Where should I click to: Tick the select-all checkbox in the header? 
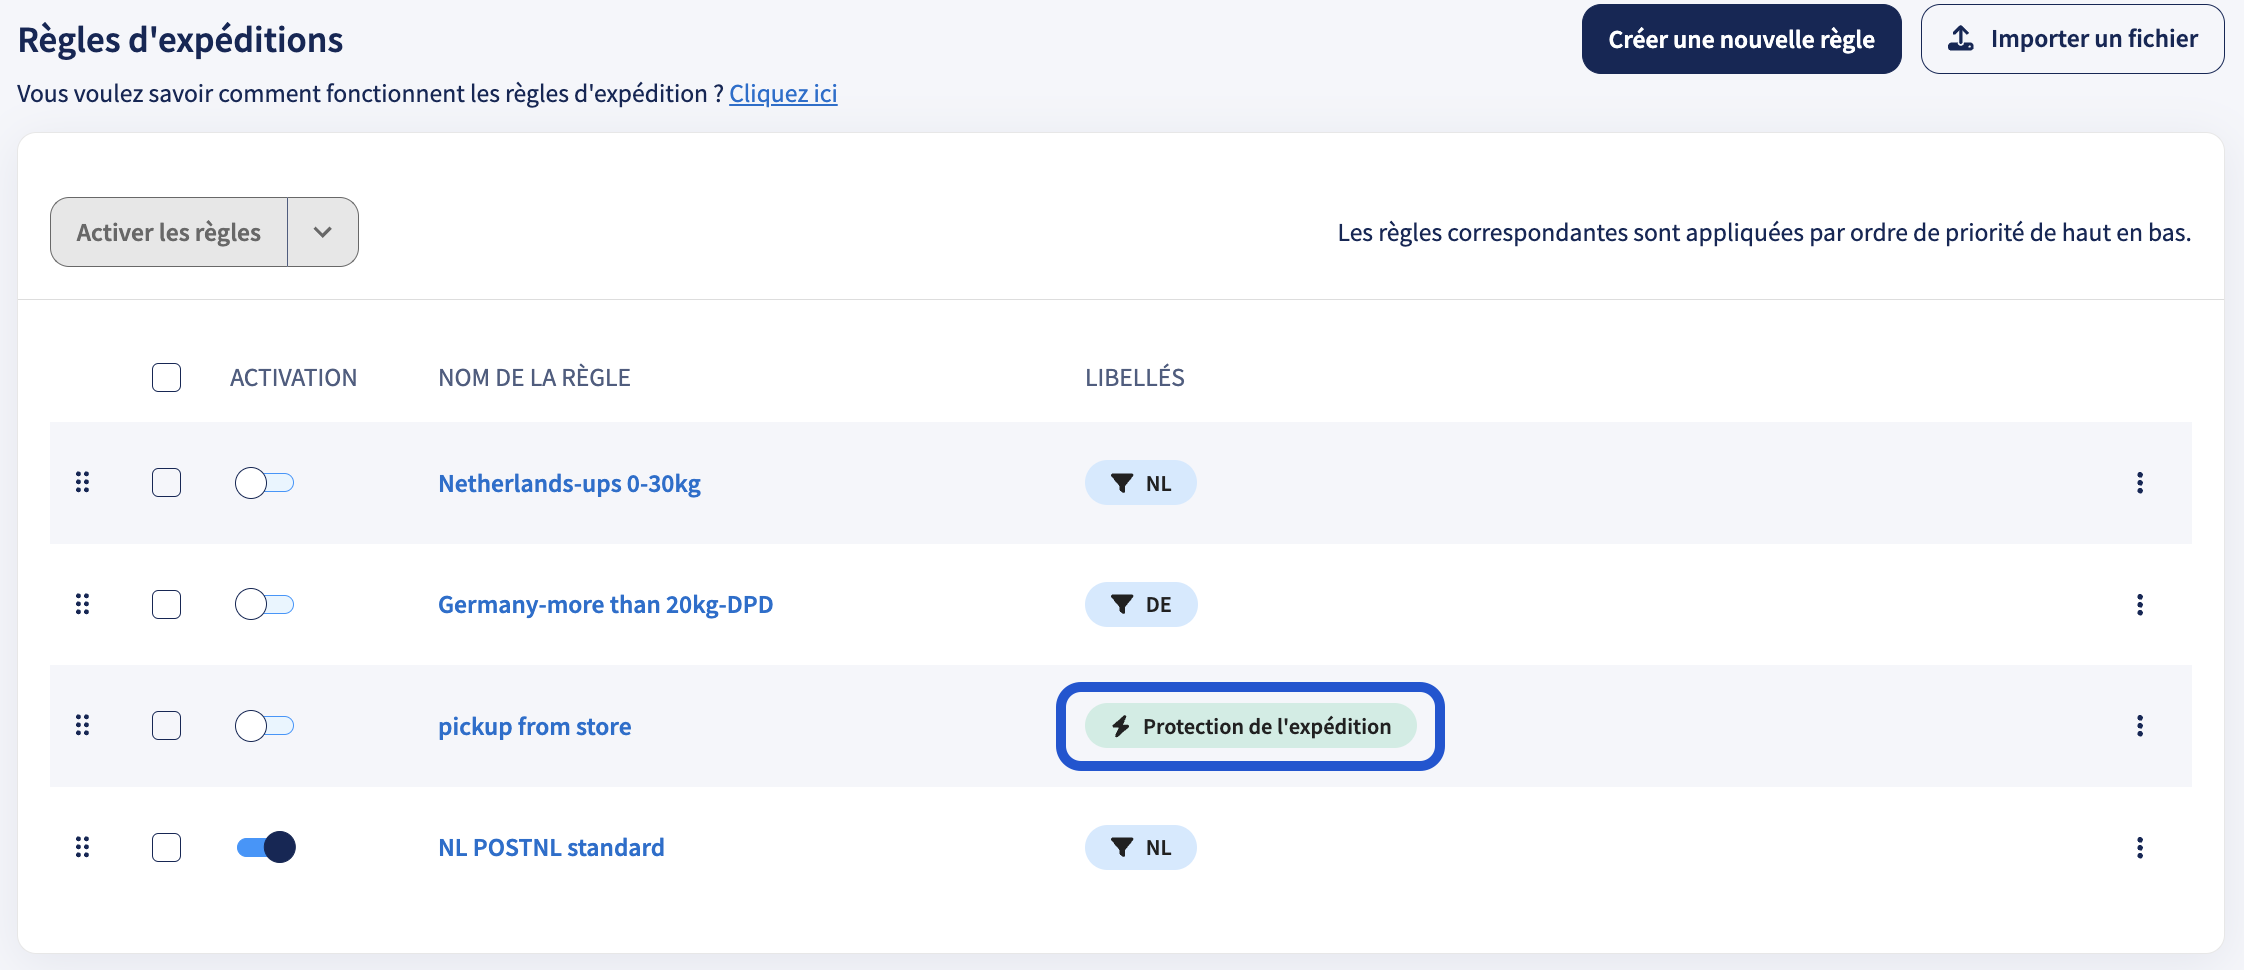166,377
